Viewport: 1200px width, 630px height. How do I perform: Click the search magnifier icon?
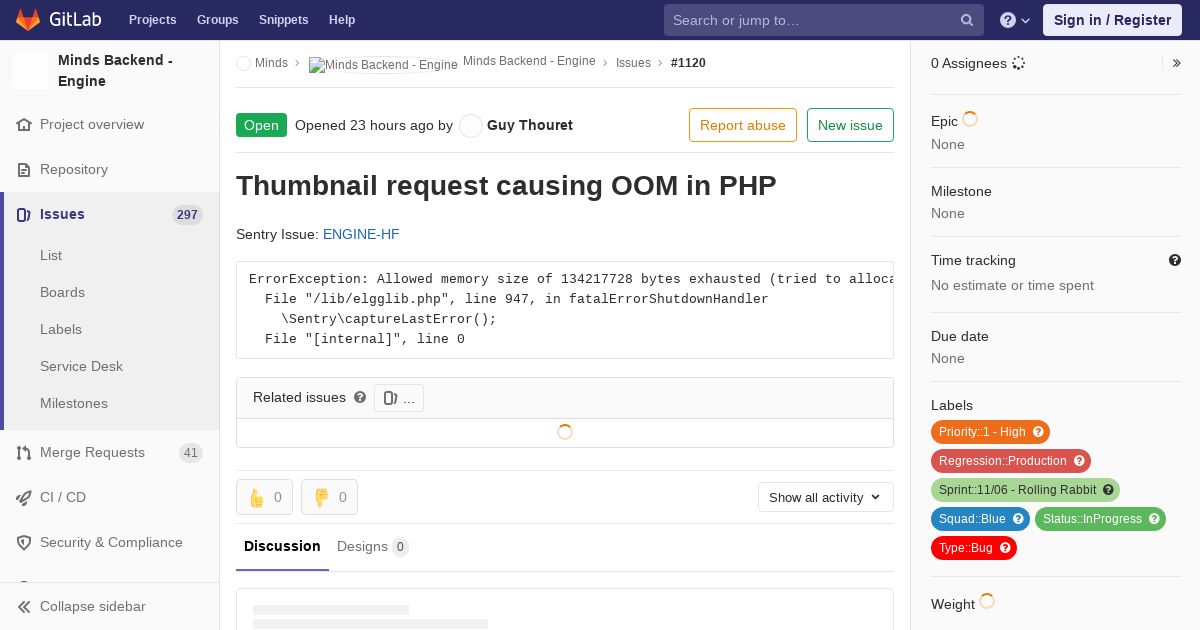[967, 20]
